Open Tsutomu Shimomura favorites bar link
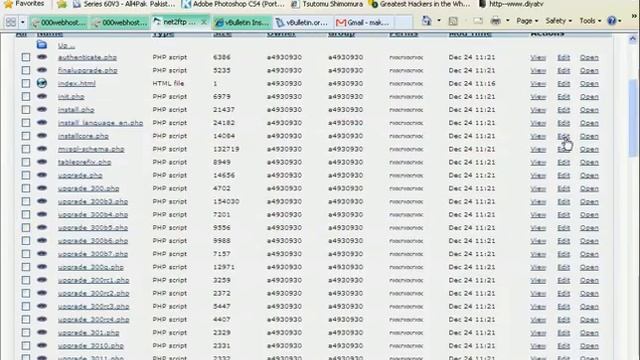 tap(328, 4)
